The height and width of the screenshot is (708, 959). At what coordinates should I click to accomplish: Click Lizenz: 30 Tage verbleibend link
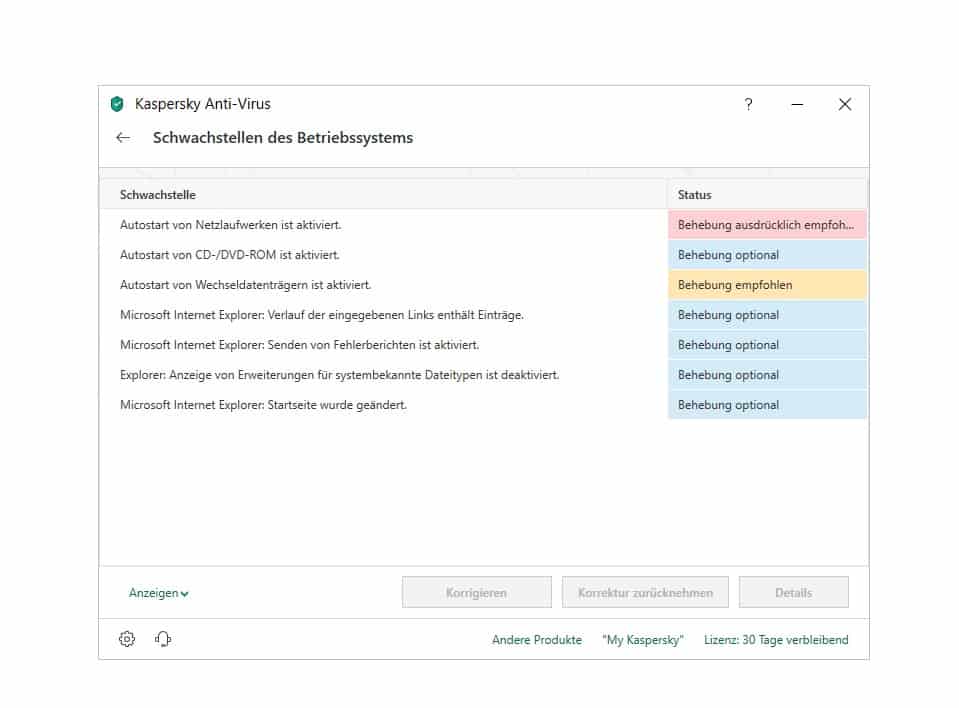(x=776, y=640)
